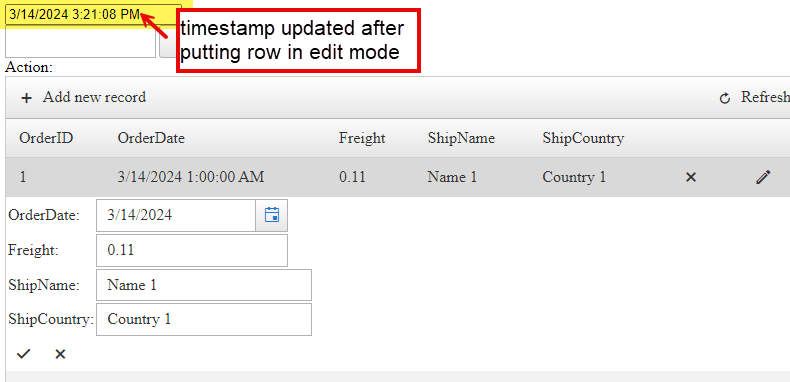Click into the Freight input field
This screenshot has width=790, height=382.
click(x=192, y=250)
